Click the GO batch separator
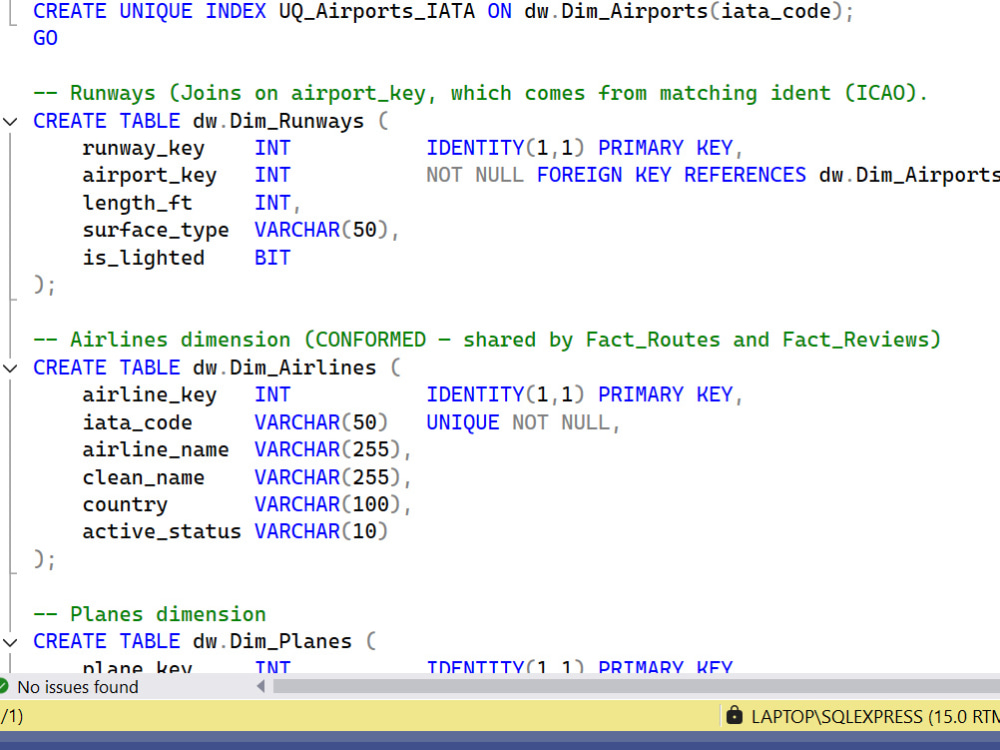Image resolution: width=1000 pixels, height=750 pixels. [45, 38]
